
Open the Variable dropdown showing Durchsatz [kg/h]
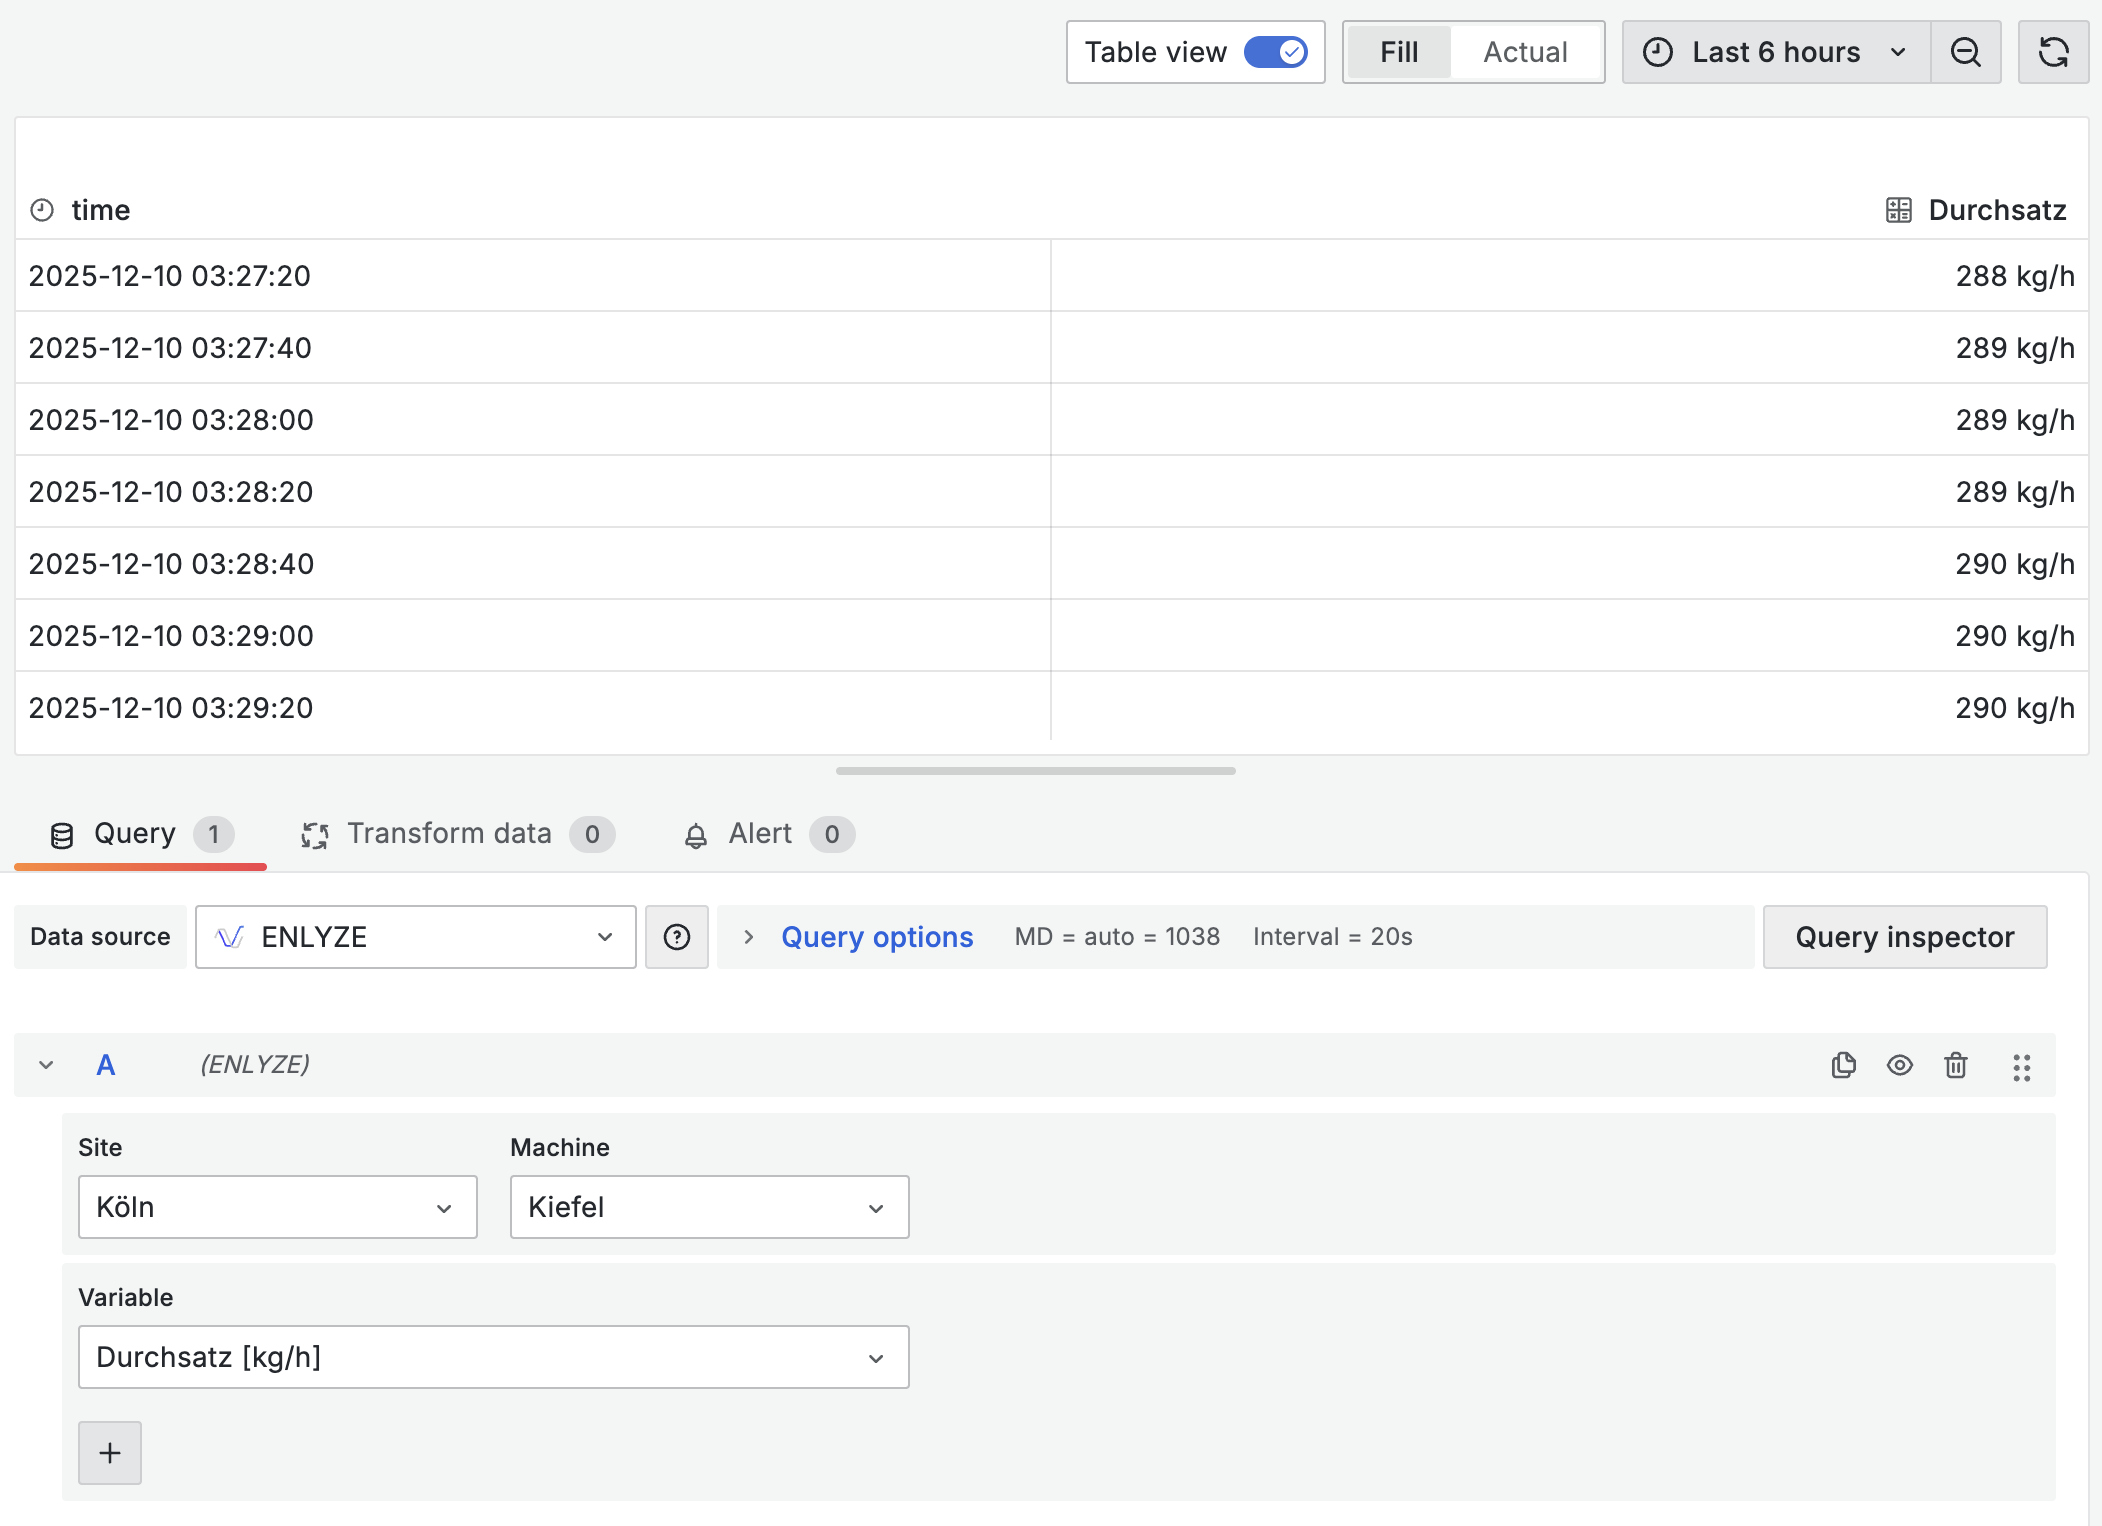tap(493, 1357)
